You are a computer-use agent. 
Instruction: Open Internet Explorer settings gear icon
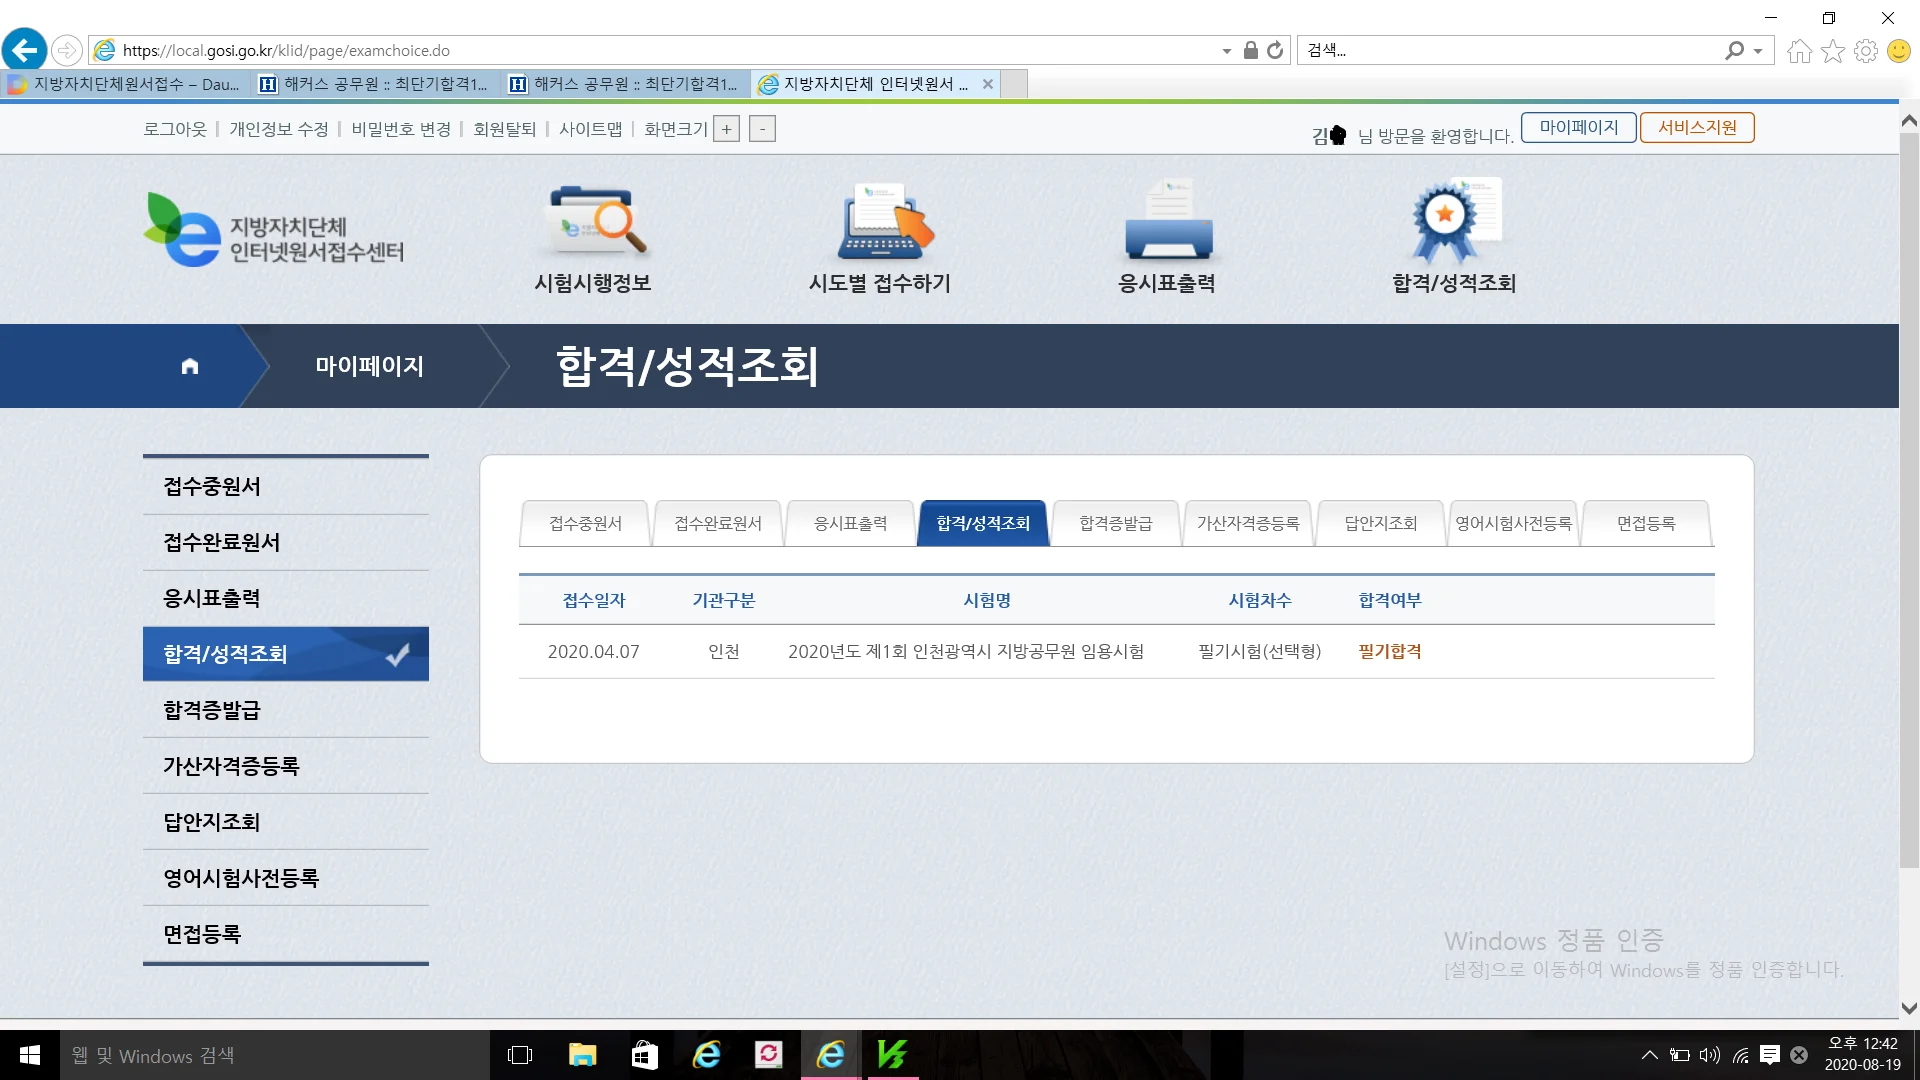1866,51
